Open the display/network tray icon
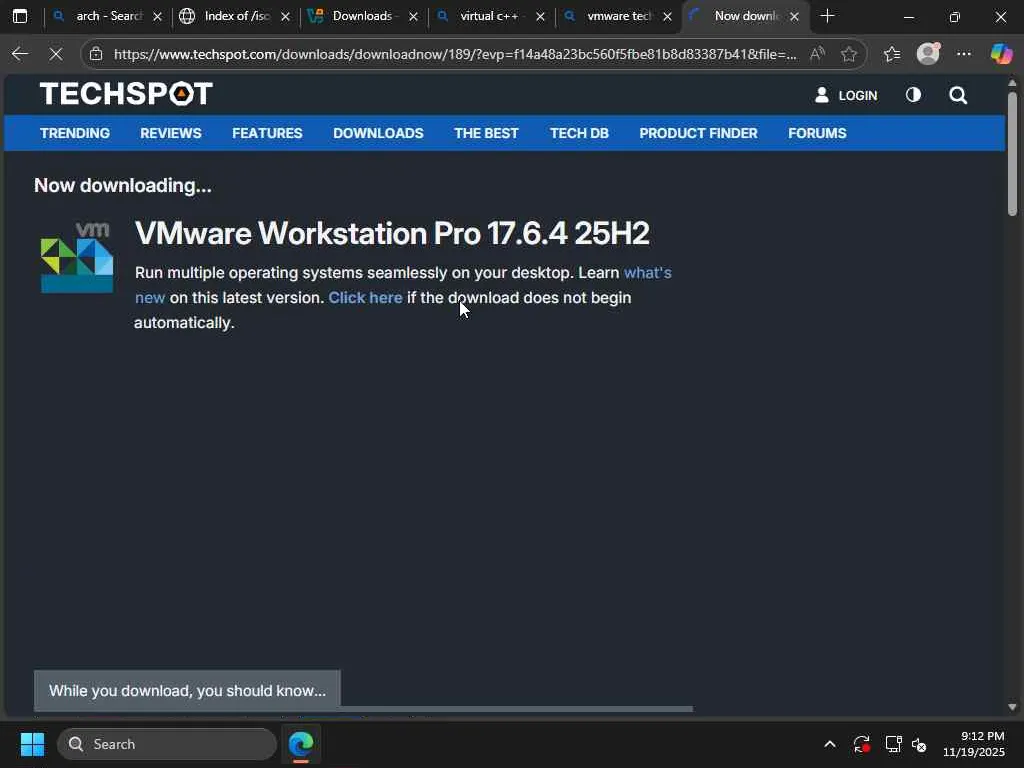The height and width of the screenshot is (768, 1024). pos(893,744)
